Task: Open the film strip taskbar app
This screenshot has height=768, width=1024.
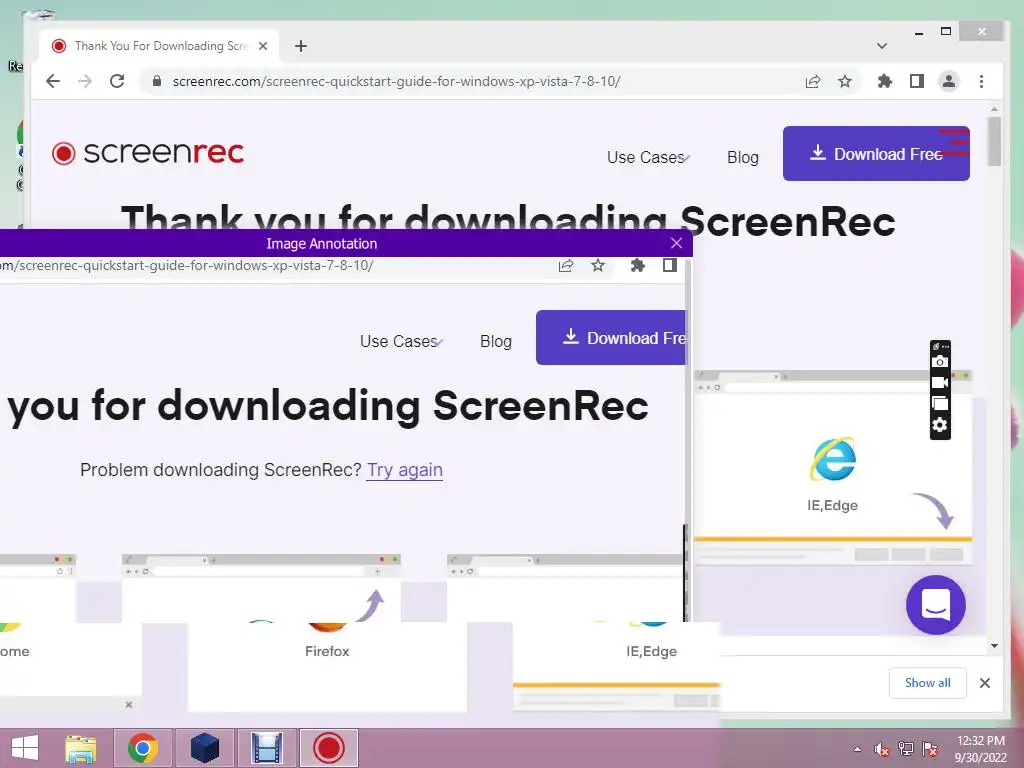Action: click(266, 748)
